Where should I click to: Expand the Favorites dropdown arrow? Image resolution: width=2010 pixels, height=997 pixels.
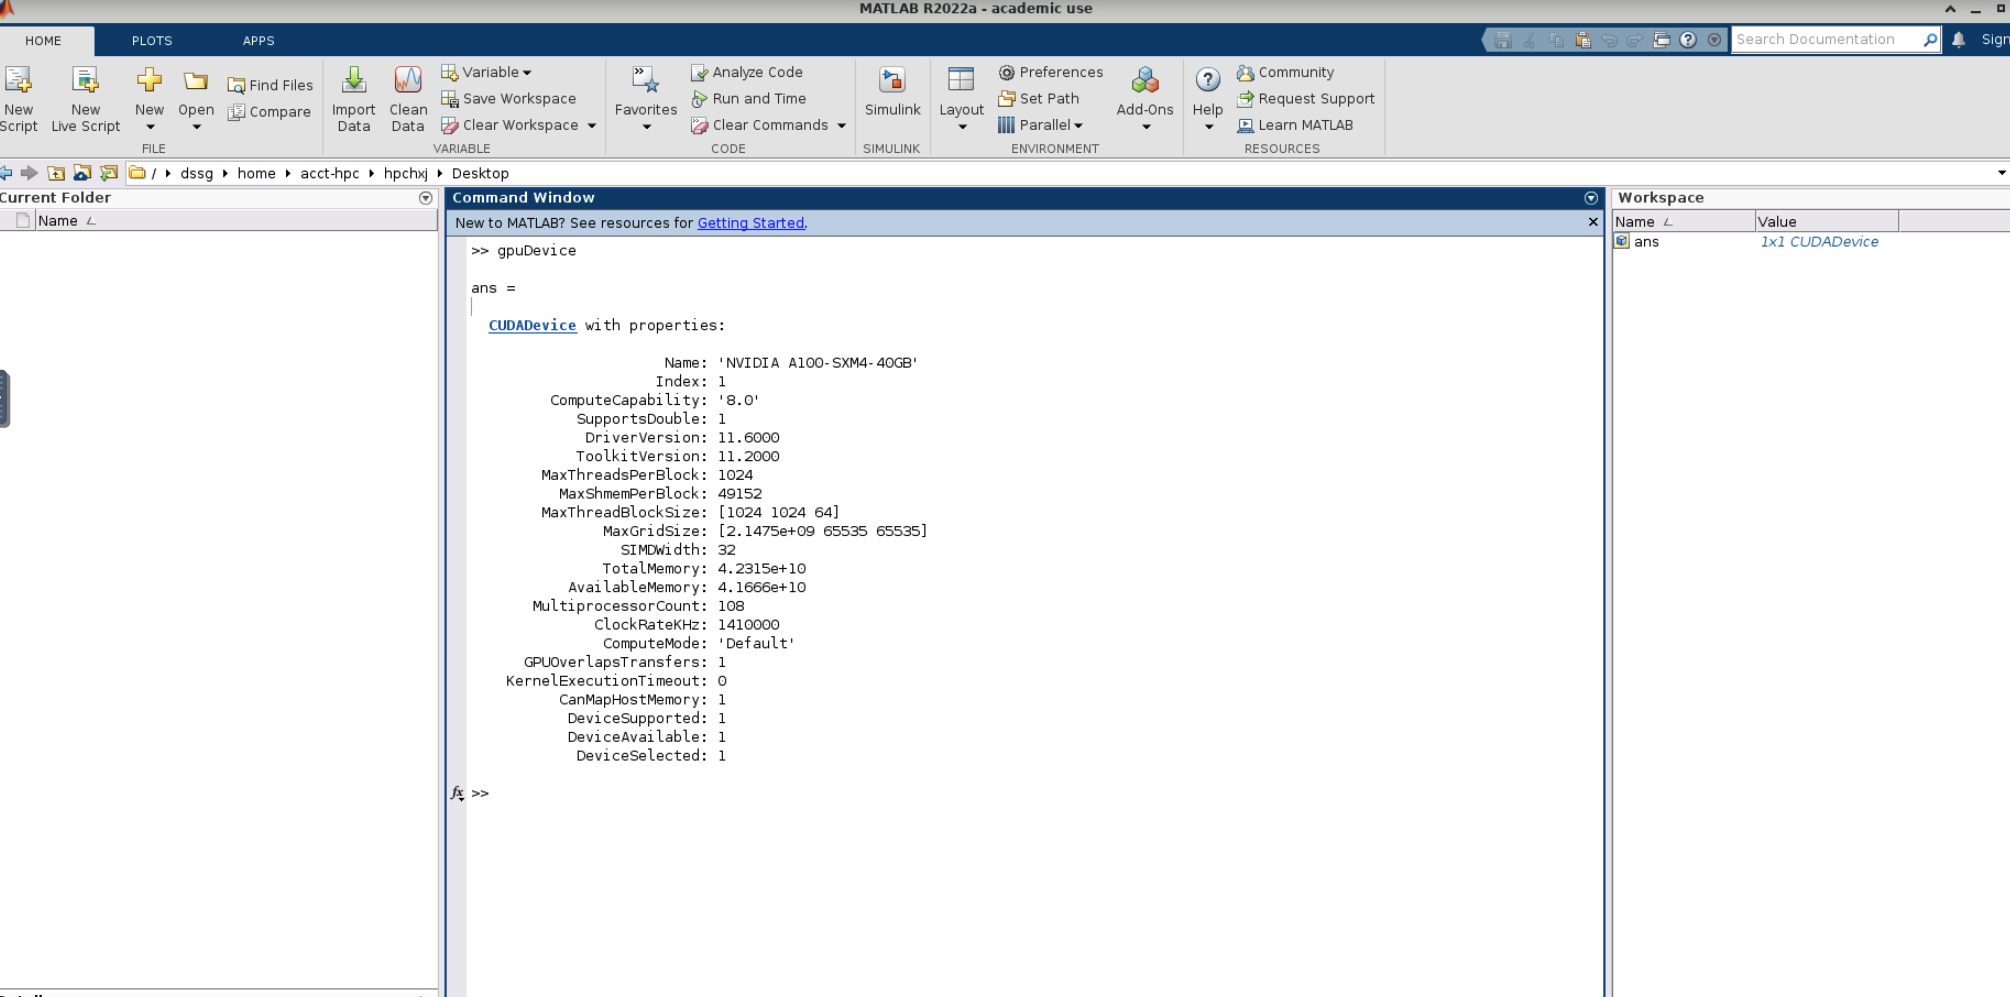(x=646, y=127)
